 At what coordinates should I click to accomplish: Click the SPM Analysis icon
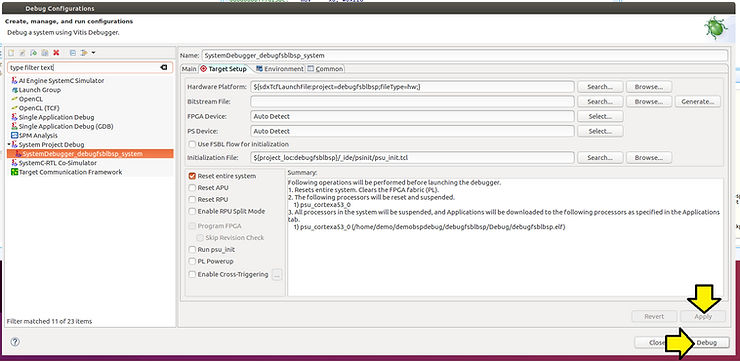point(15,135)
